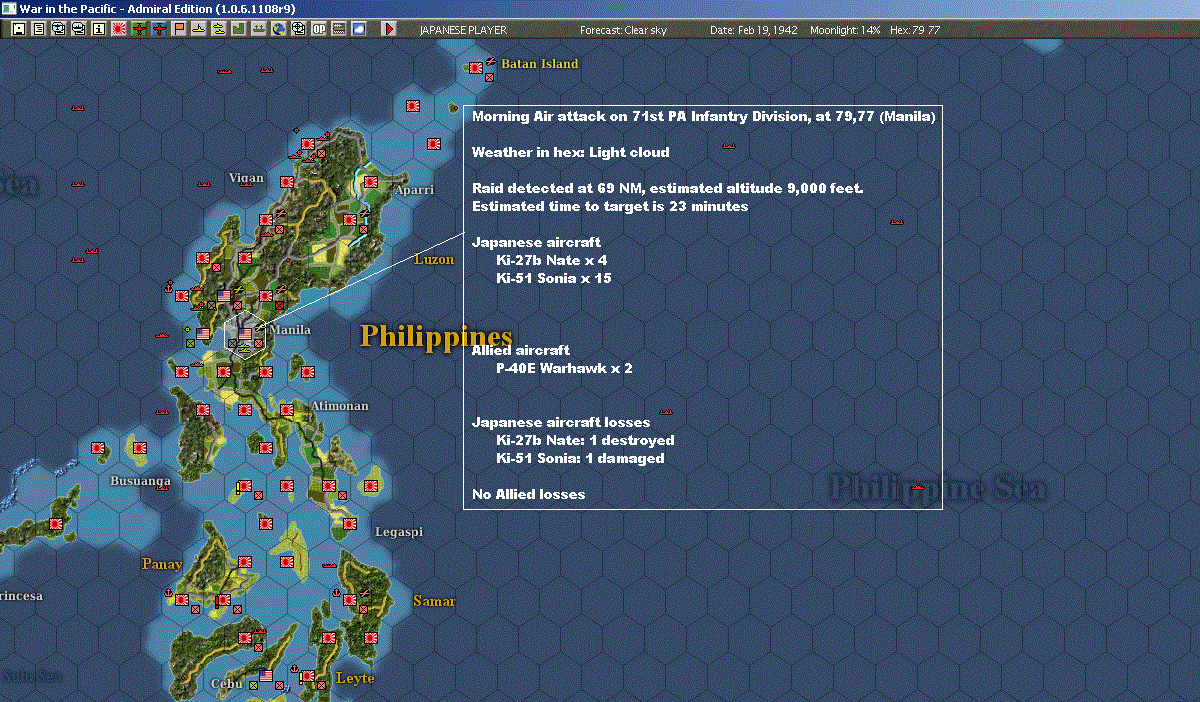1200x702 pixels.
Task: Select the US flag unit at Manila hex
Action: [245, 334]
